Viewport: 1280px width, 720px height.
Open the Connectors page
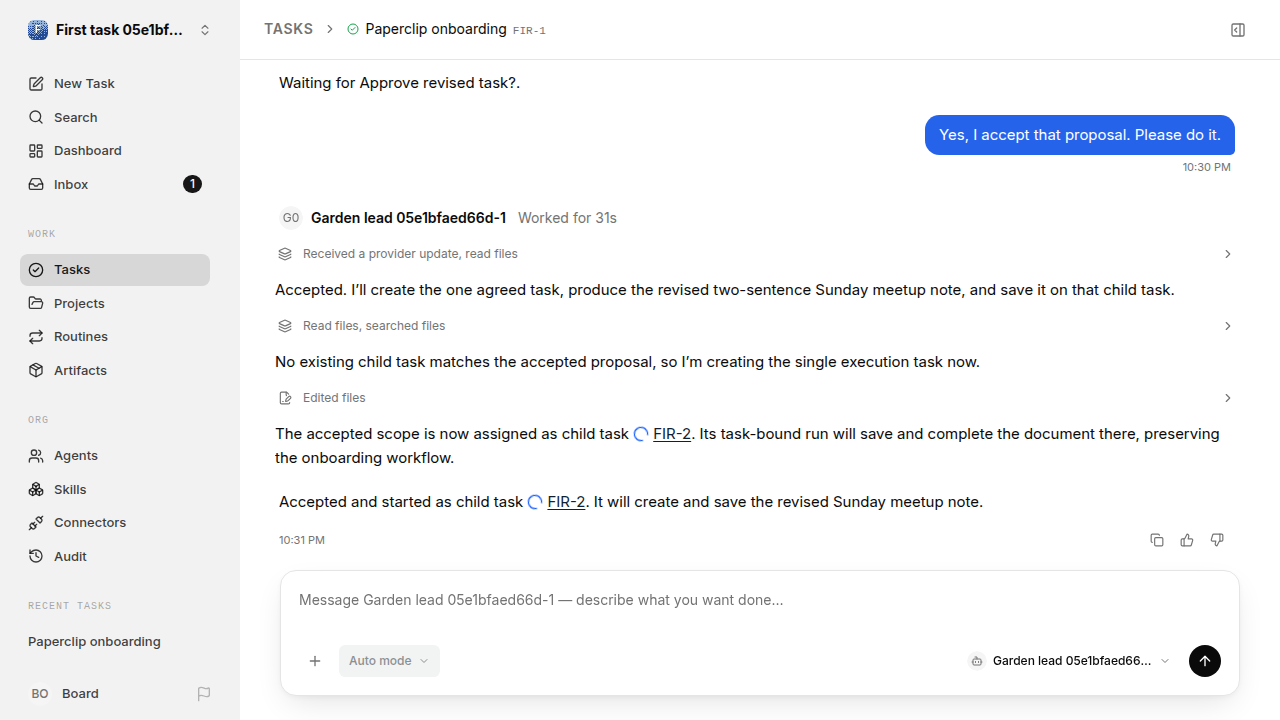point(115,523)
